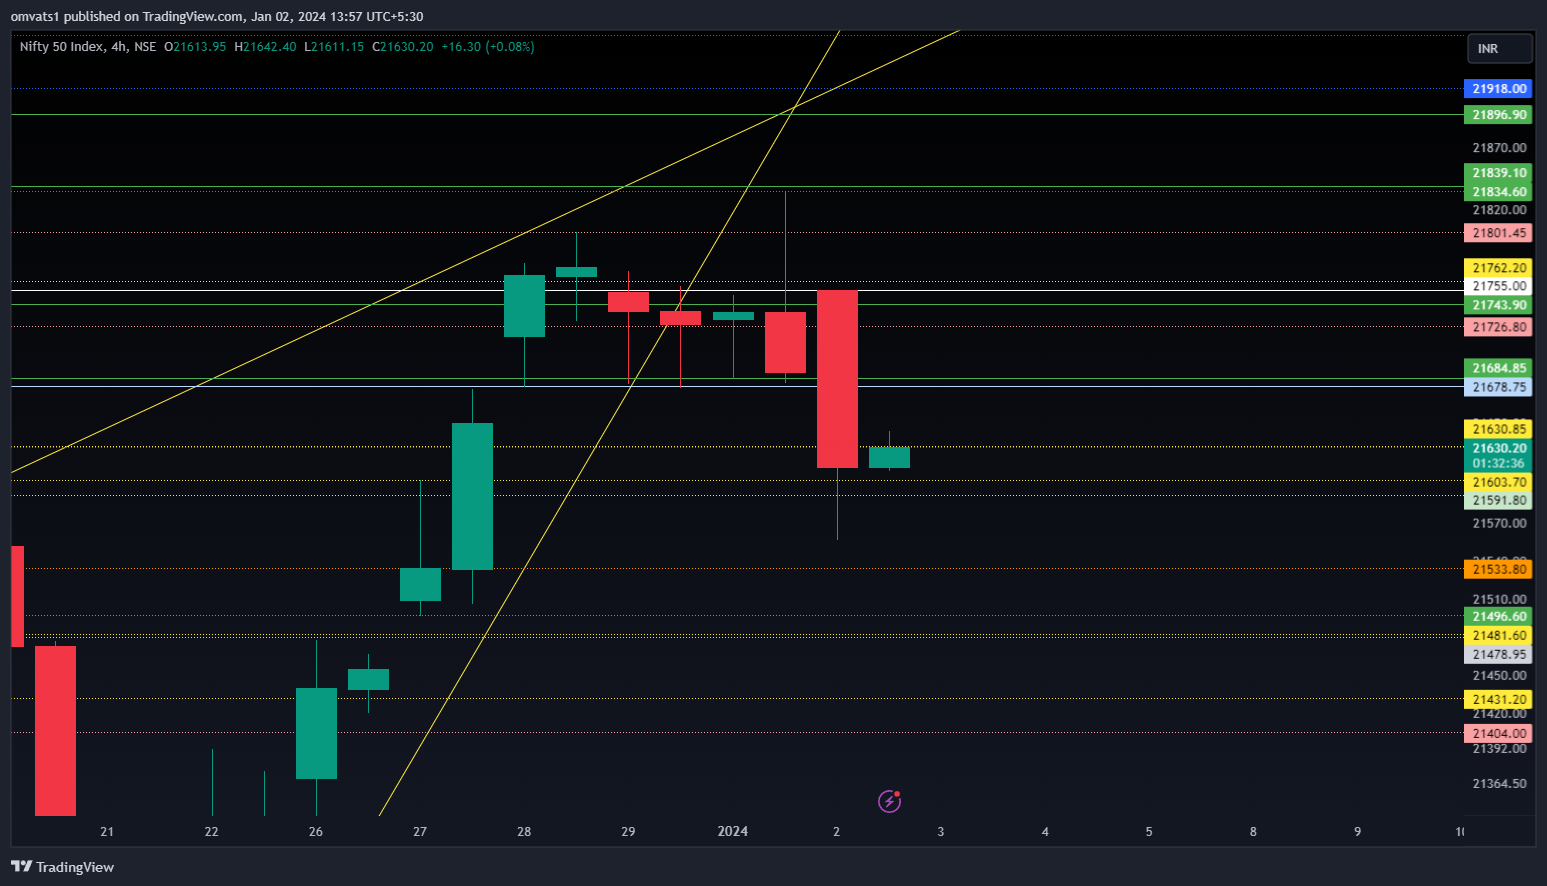Click the open value O21613.95
The image size is (1547, 886).
point(195,47)
